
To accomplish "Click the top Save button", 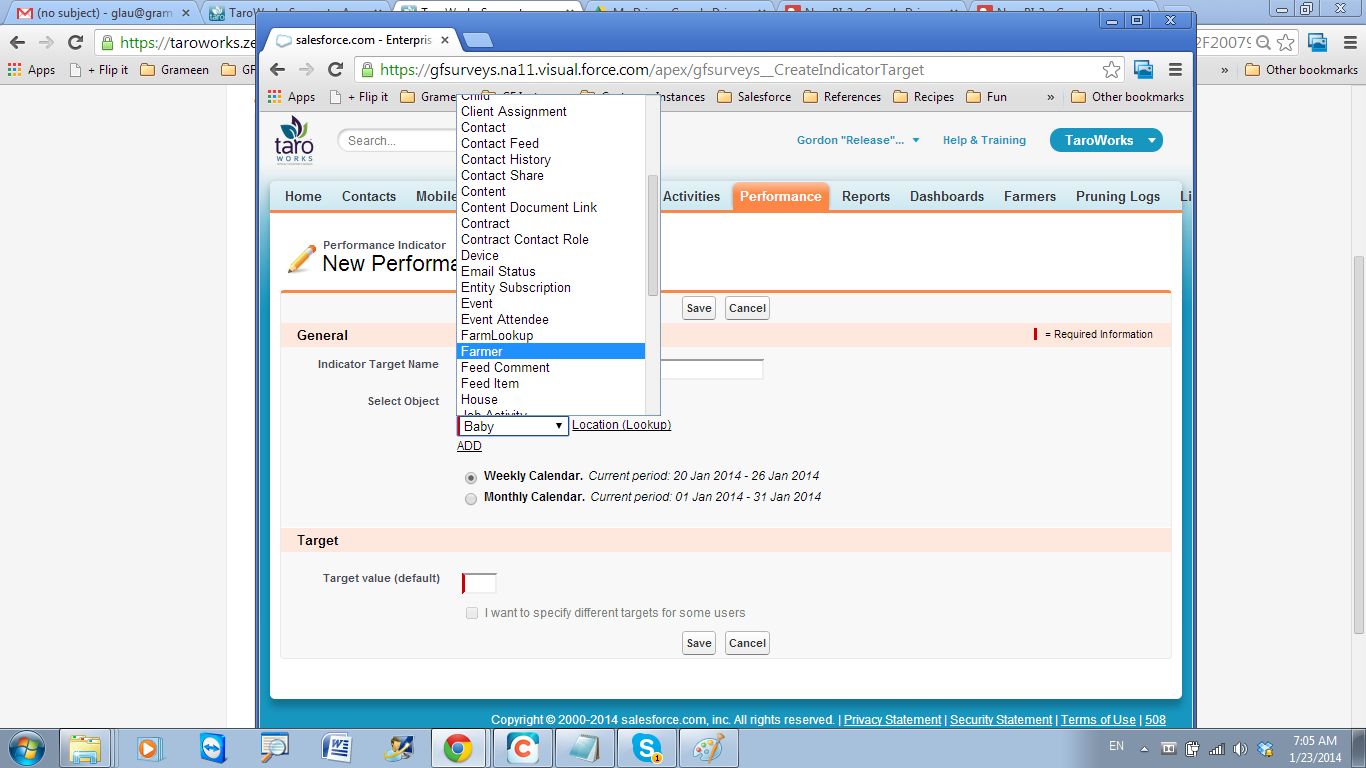I will (x=699, y=308).
